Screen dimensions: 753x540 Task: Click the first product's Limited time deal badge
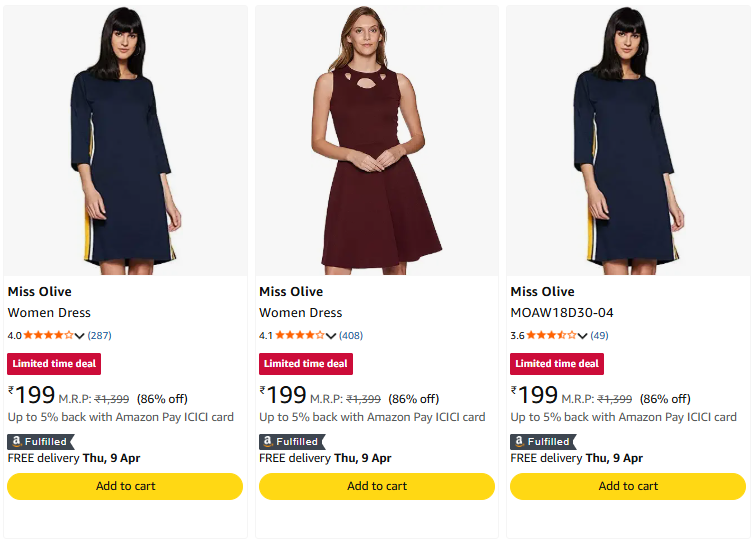coord(54,363)
